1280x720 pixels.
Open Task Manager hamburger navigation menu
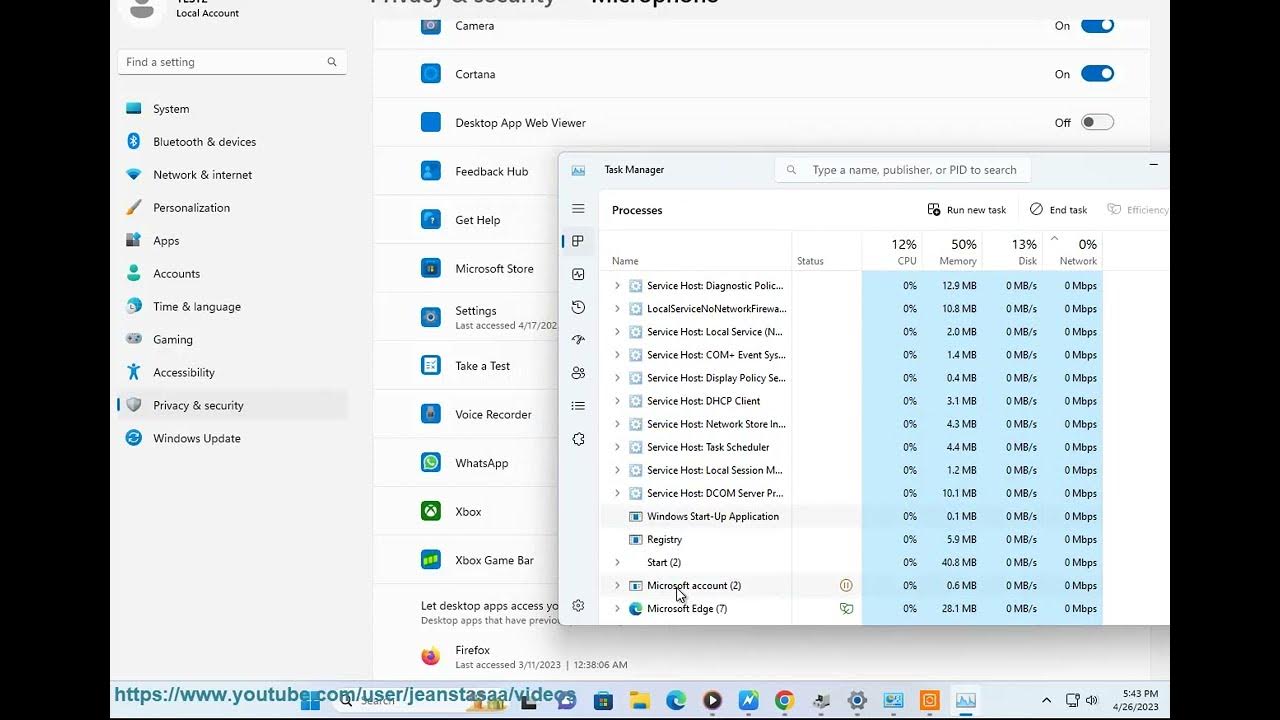pyautogui.click(x=578, y=209)
